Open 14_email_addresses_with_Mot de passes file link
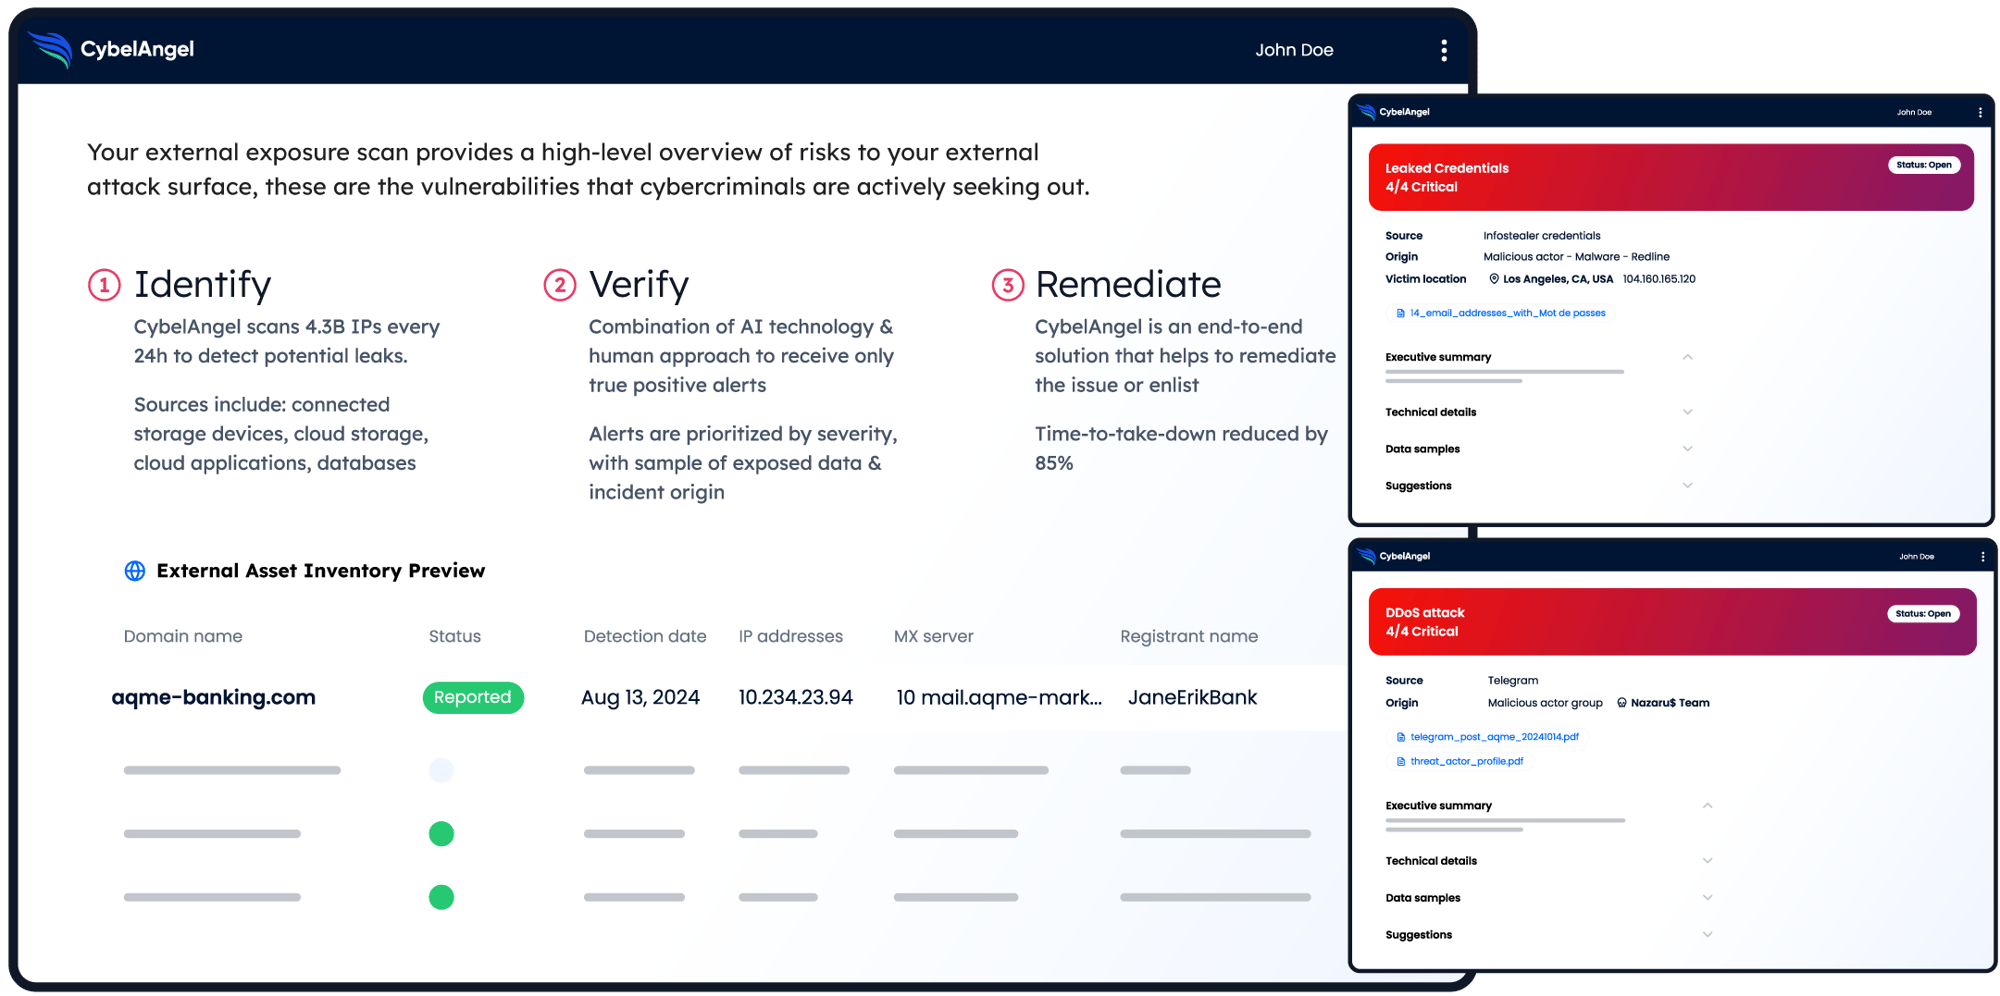 point(1507,313)
